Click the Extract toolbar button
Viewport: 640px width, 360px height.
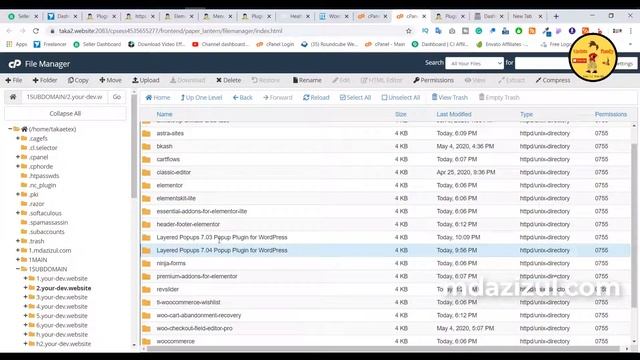tap(511, 80)
